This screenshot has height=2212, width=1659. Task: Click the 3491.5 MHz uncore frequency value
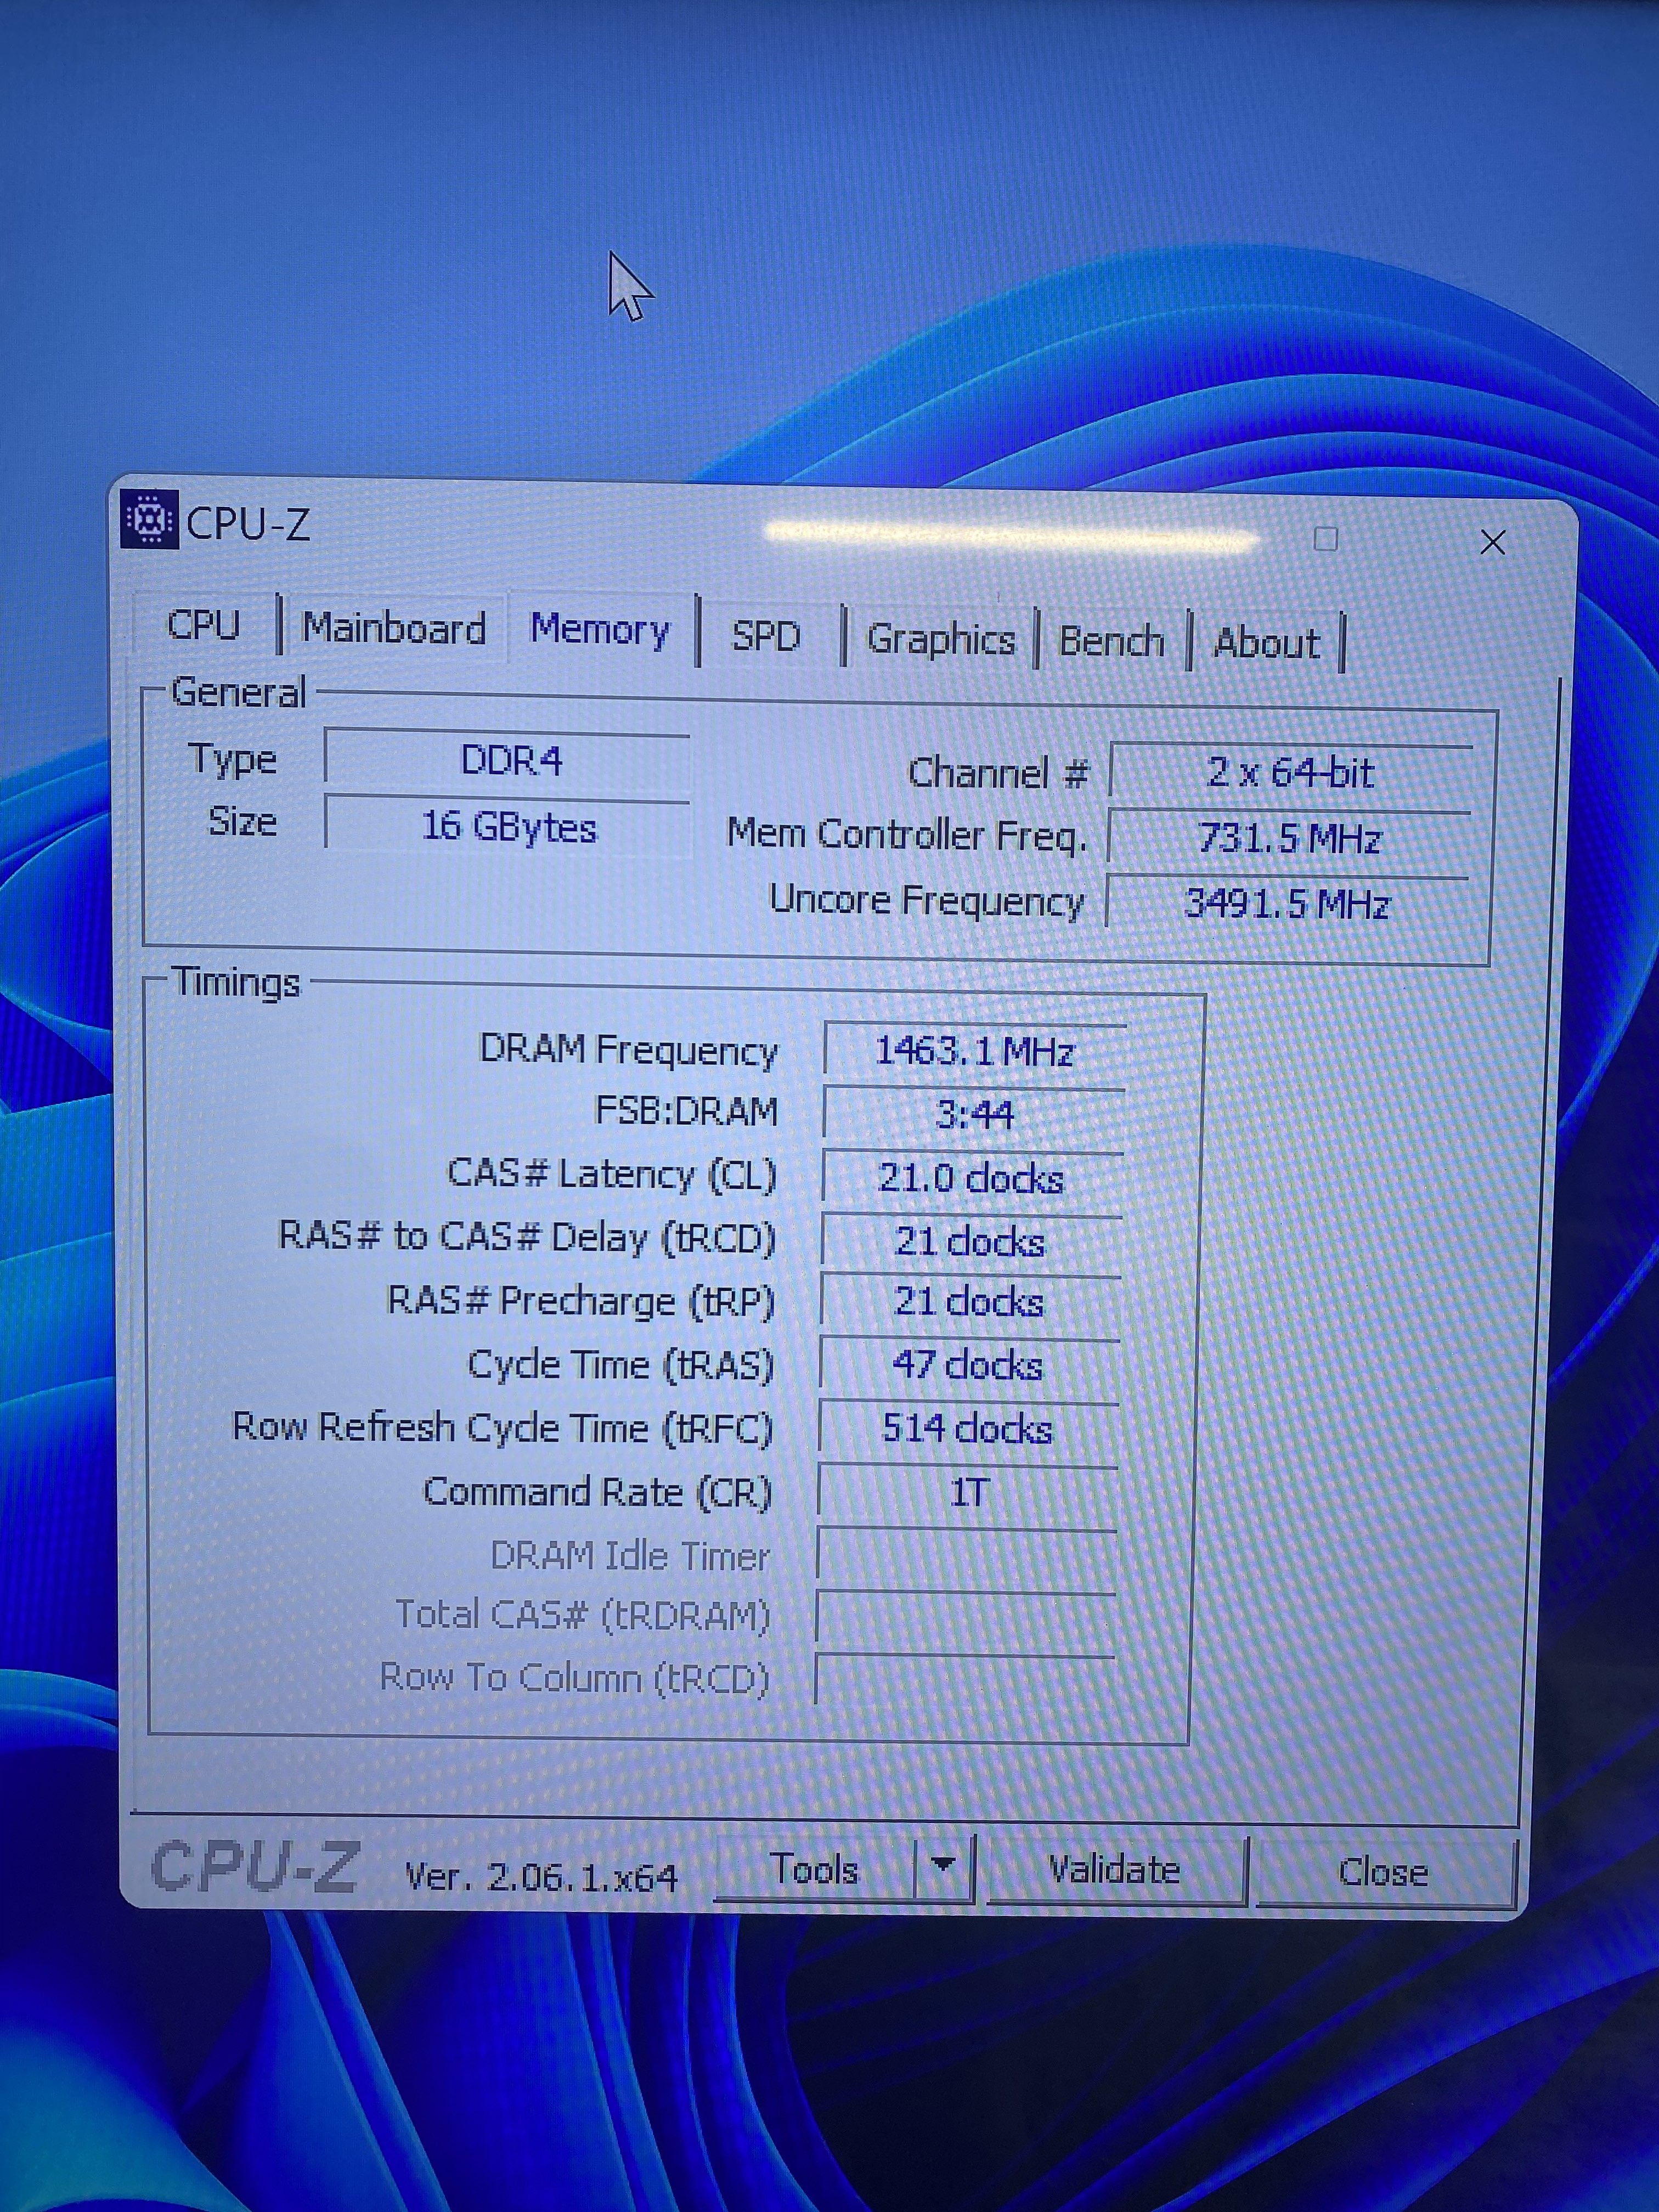(x=1287, y=903)
